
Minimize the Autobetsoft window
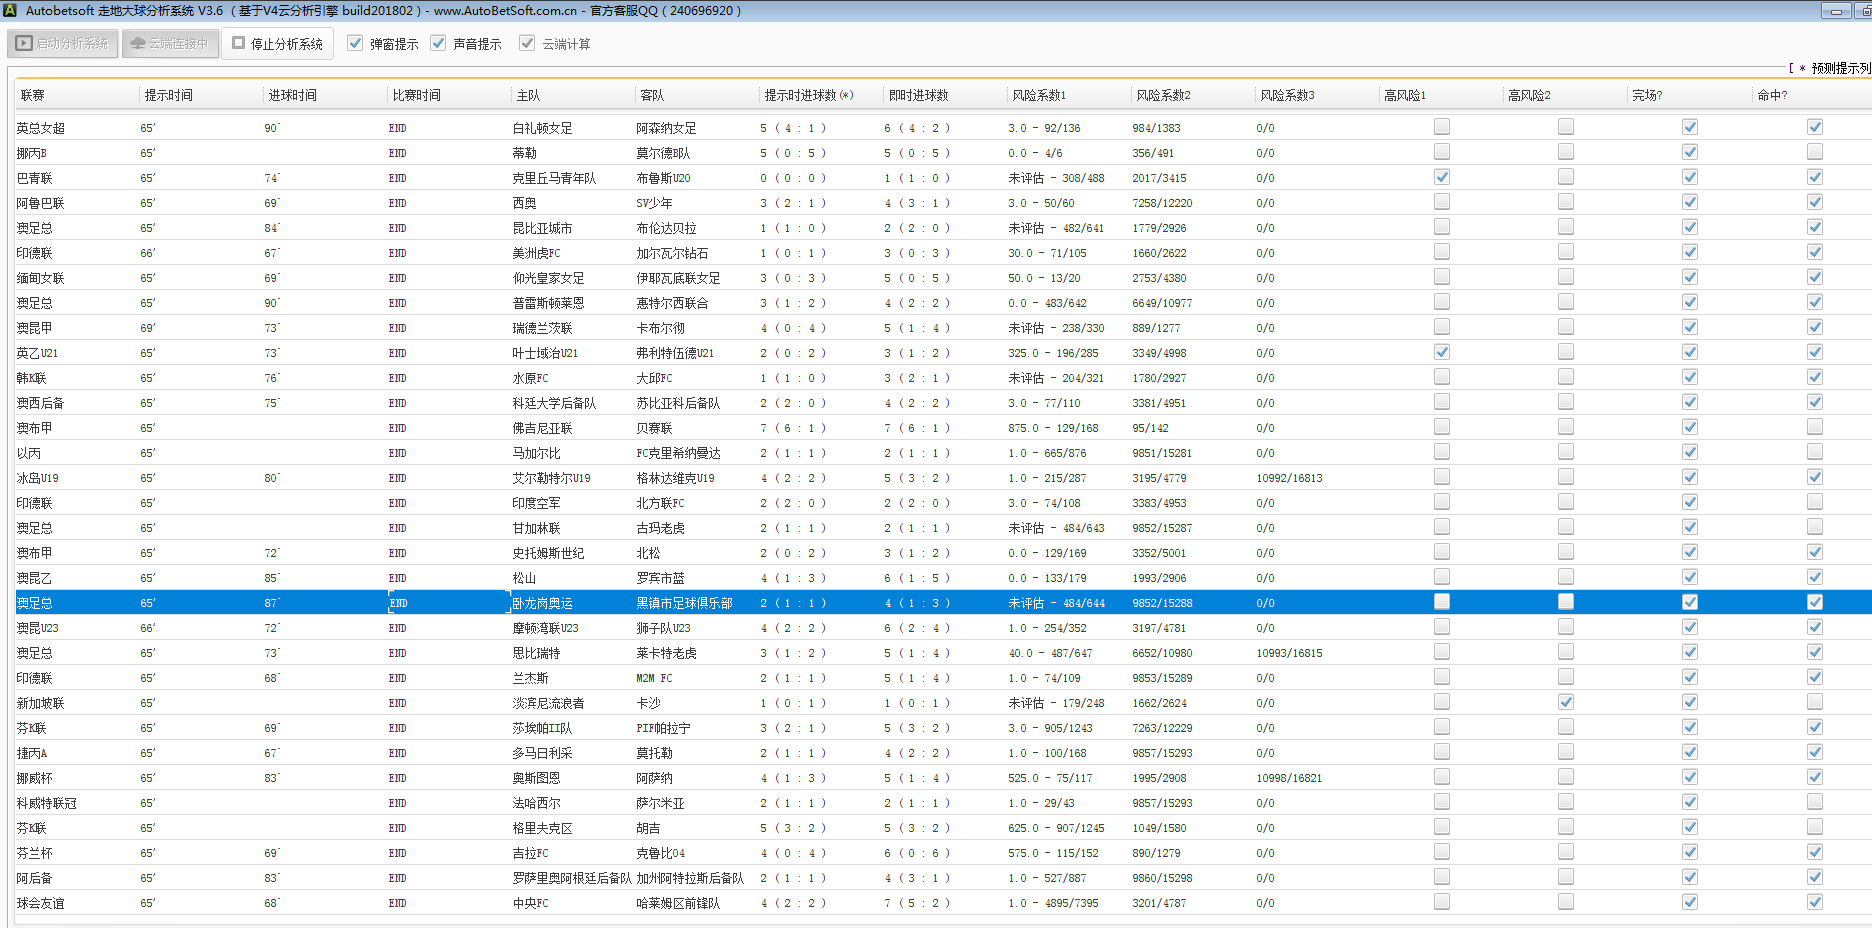point(1836,11)
